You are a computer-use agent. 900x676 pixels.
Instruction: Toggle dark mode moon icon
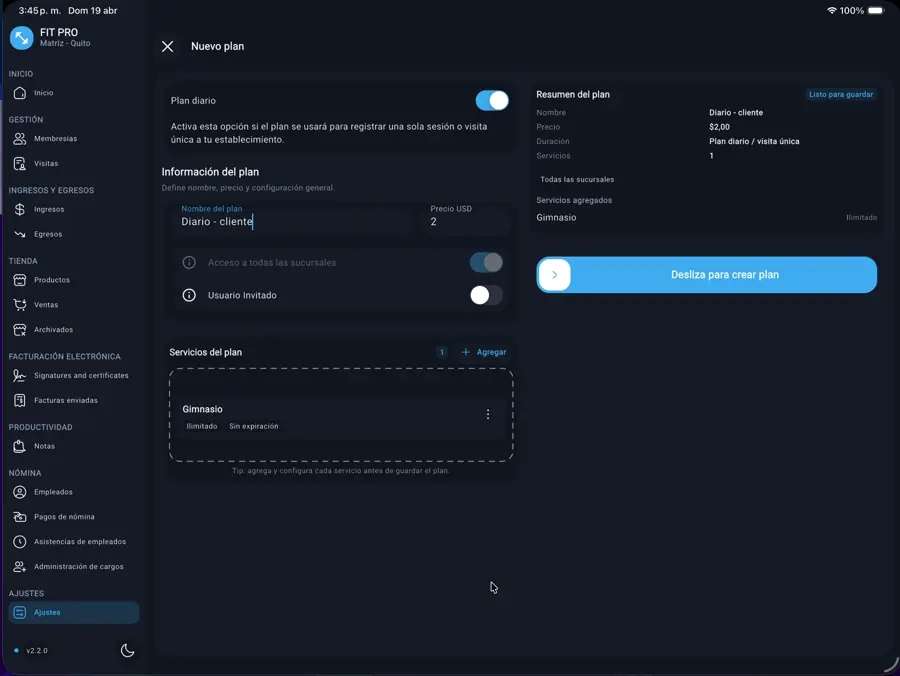tap(127, 650)
